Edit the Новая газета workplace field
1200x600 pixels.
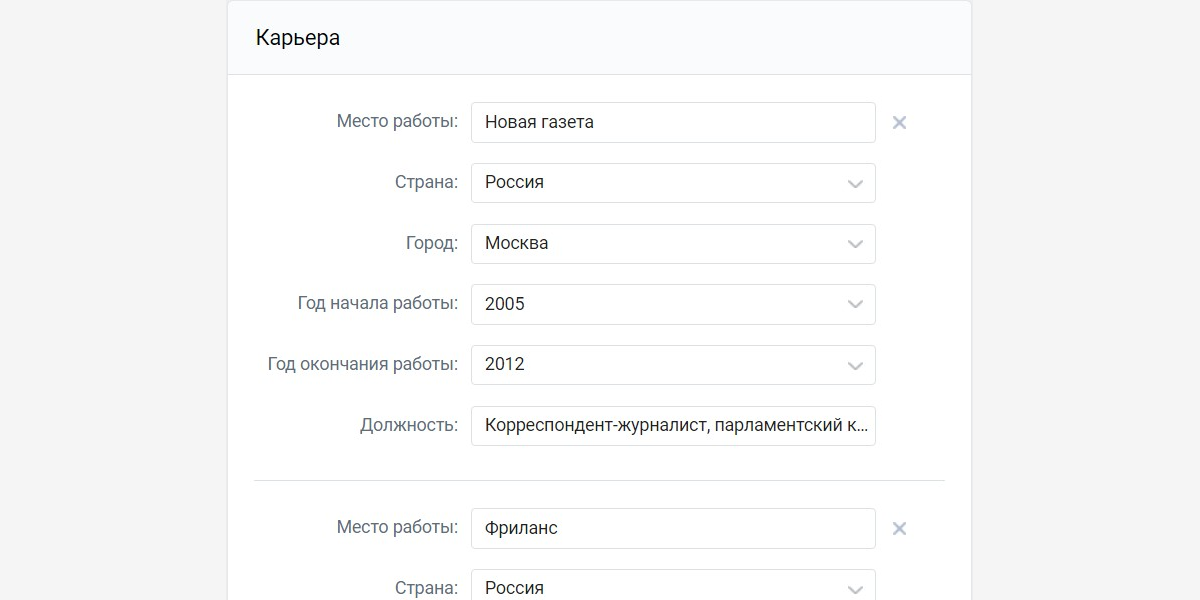(672, 122)
